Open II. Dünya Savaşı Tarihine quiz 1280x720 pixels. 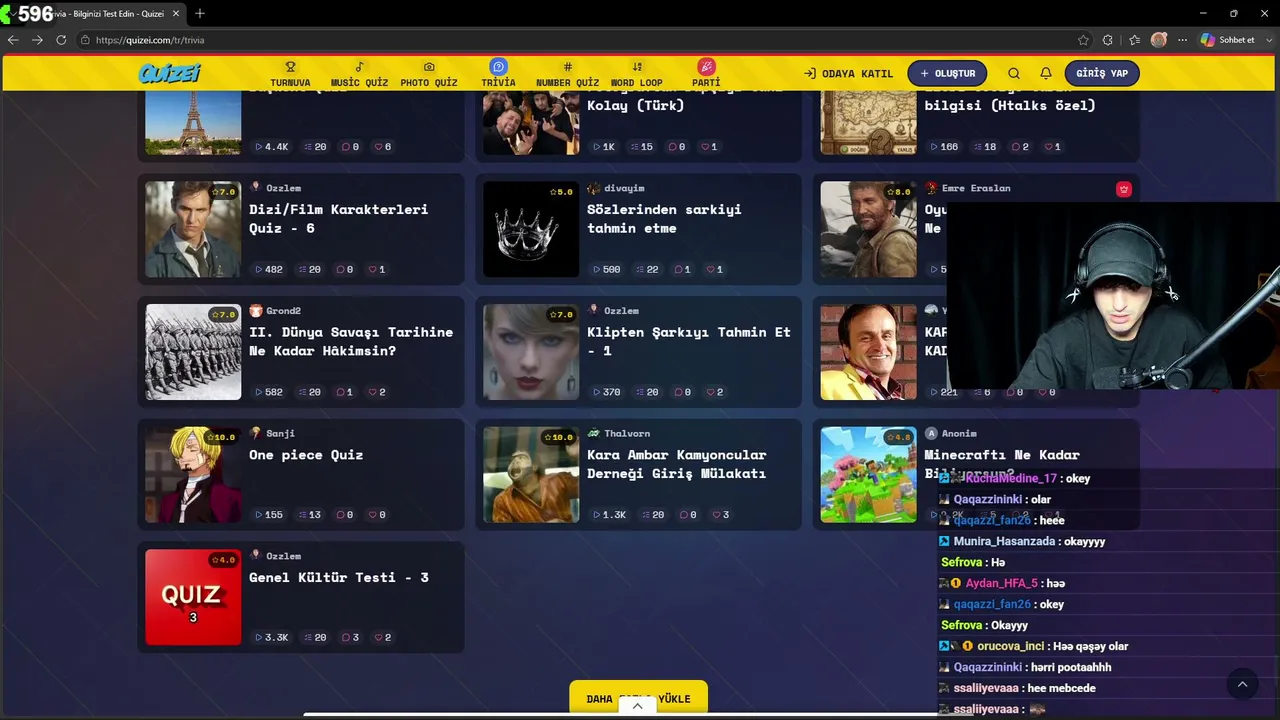[x=351, y=341]
